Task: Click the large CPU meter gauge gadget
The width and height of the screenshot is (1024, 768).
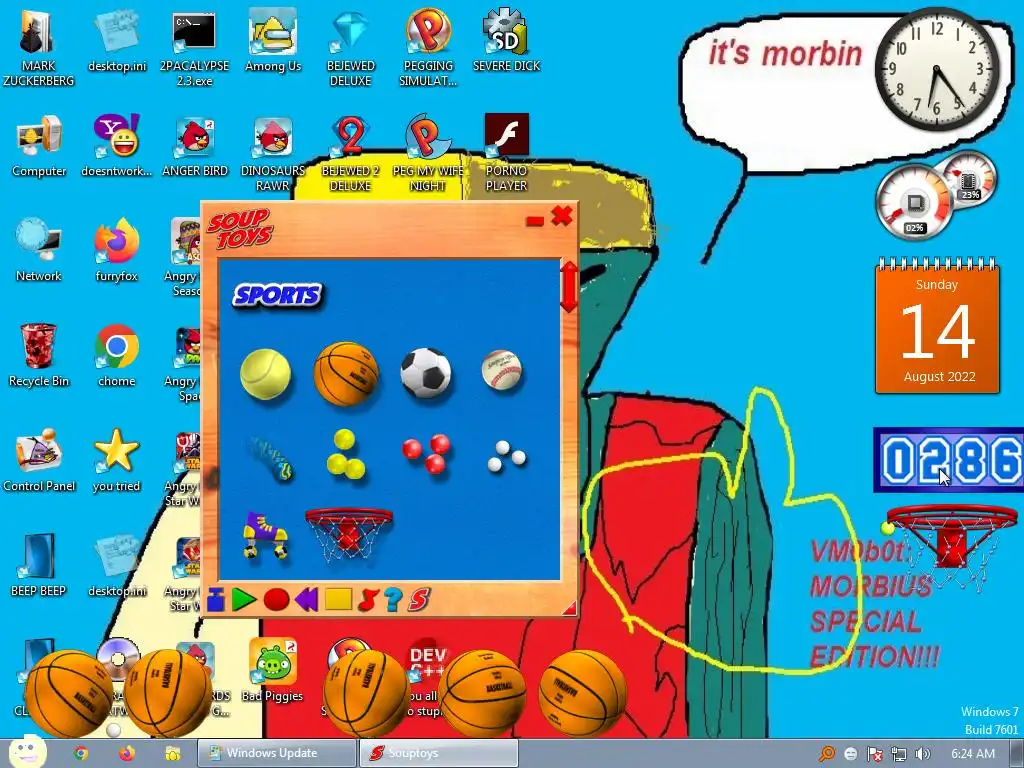Action: (x=914, y=203)
